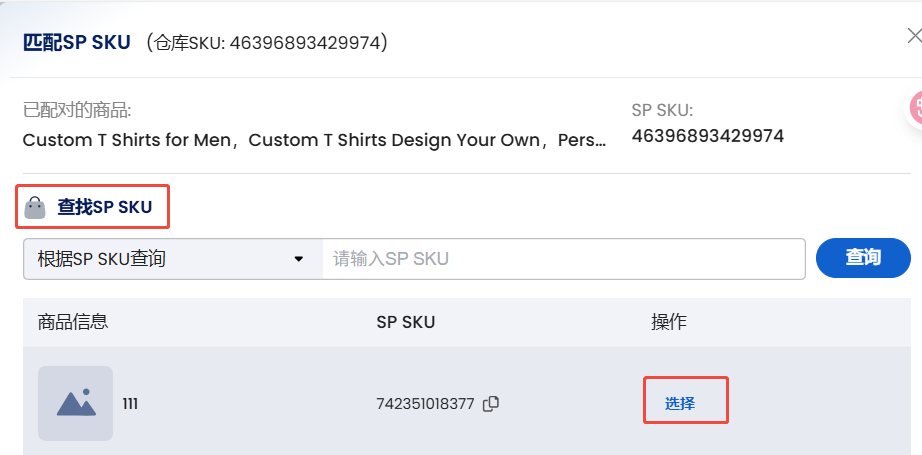This screenshot has width=922, height=455.
Task: Click paired SP SKU value 46396893429974
Action: pos(707,135)
